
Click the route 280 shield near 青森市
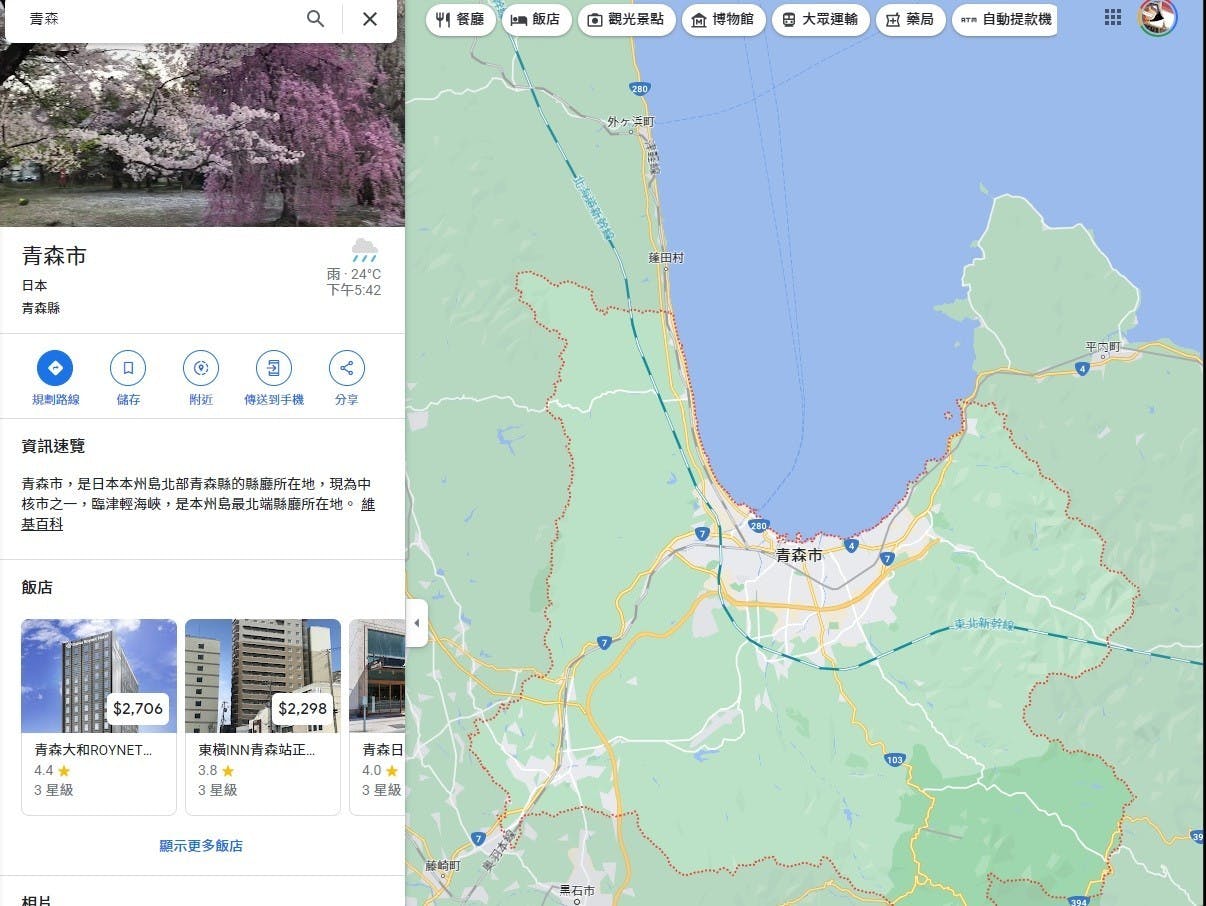pyautogui.click(x=758, y=525)
